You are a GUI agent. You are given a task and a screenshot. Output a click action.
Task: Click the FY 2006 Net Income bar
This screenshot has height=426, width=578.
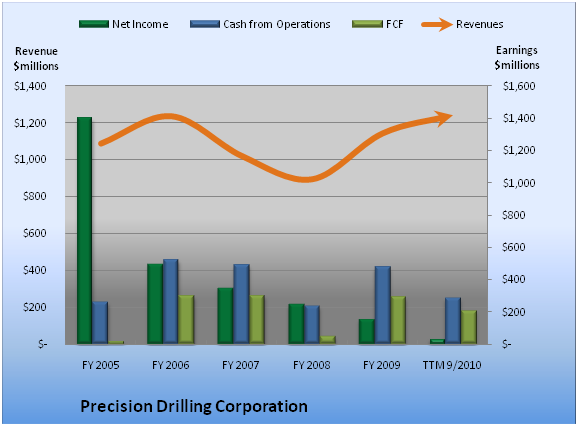(155, 304)
